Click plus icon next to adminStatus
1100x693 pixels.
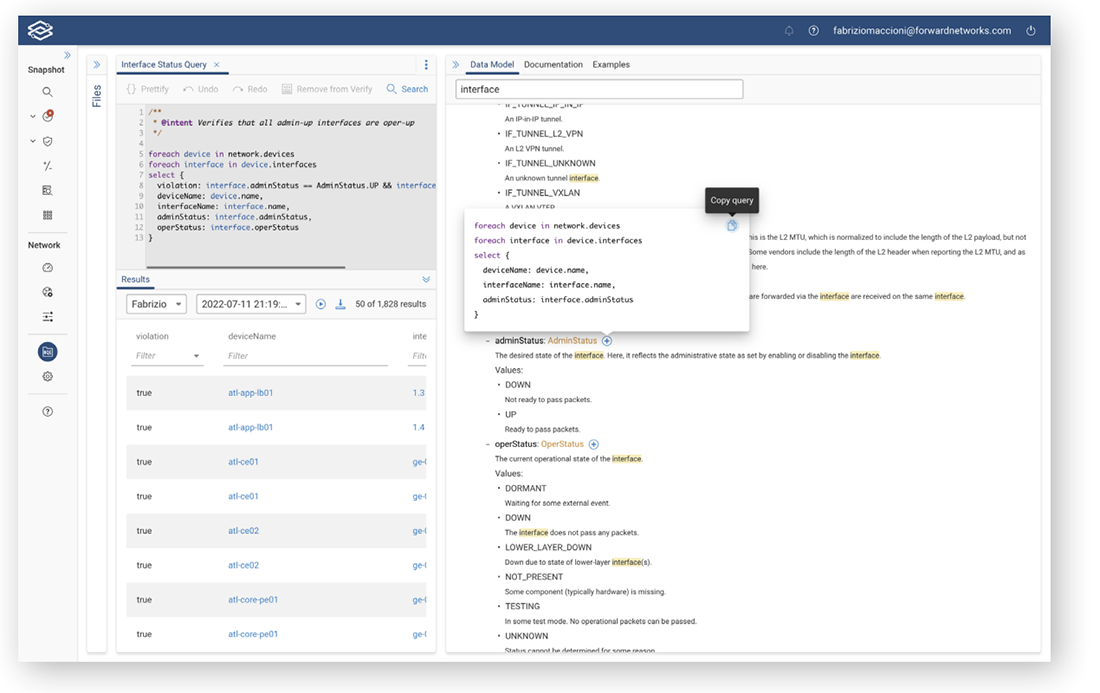click(x=607, y=341)
